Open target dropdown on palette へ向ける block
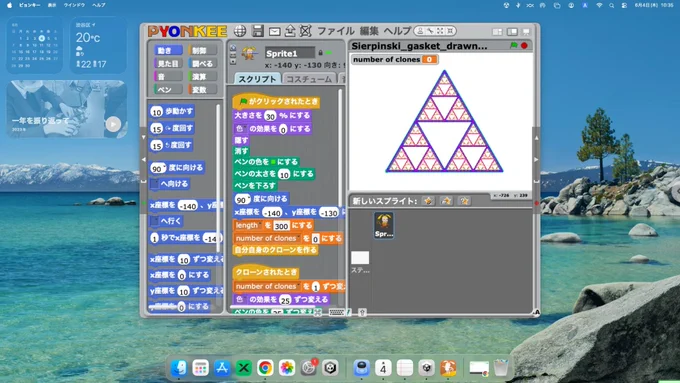Viewport: 680px width, 383px height. click(154, 184)
